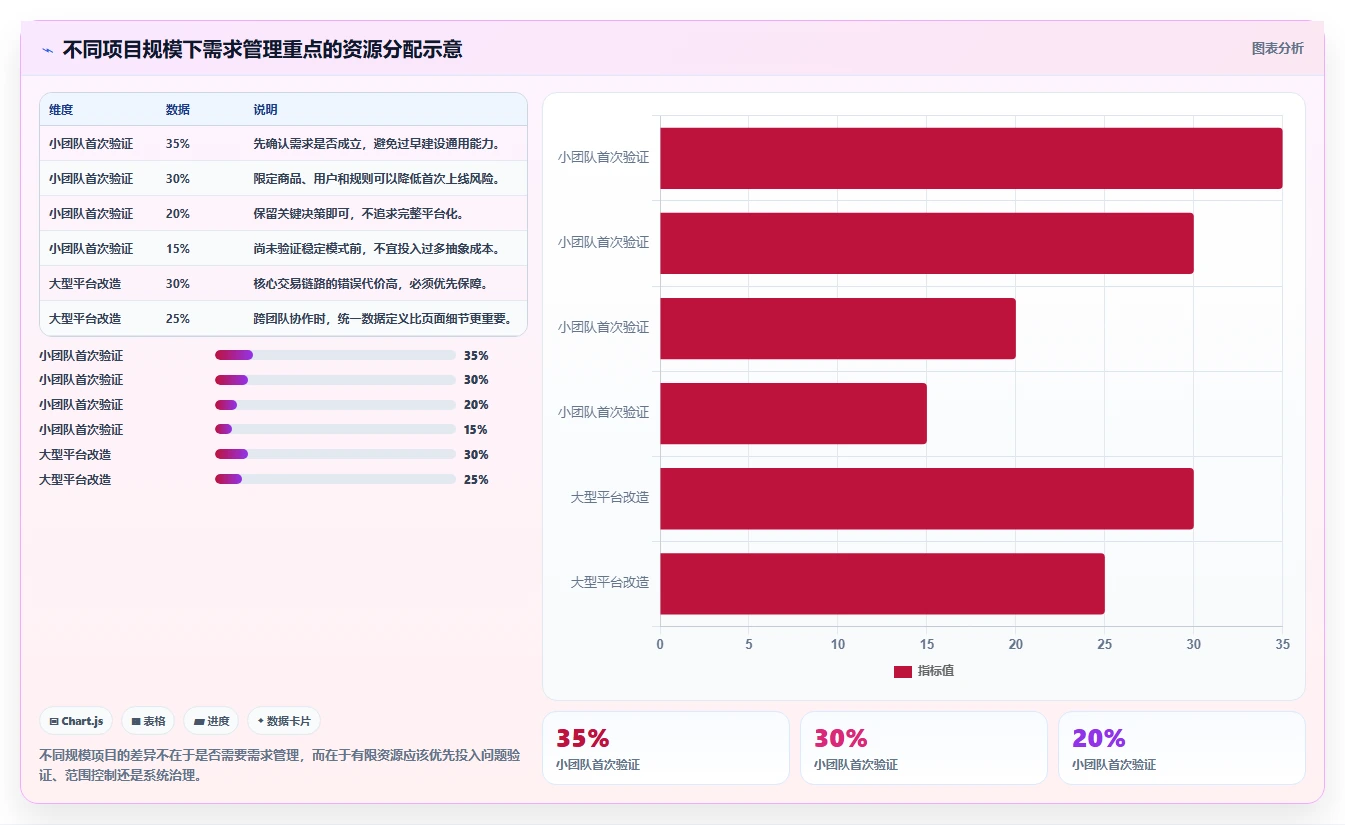Viewport: 1345px width, 825px height.
Task: Click the chart bar reaching 15
Action: click(x=793, y=413)
